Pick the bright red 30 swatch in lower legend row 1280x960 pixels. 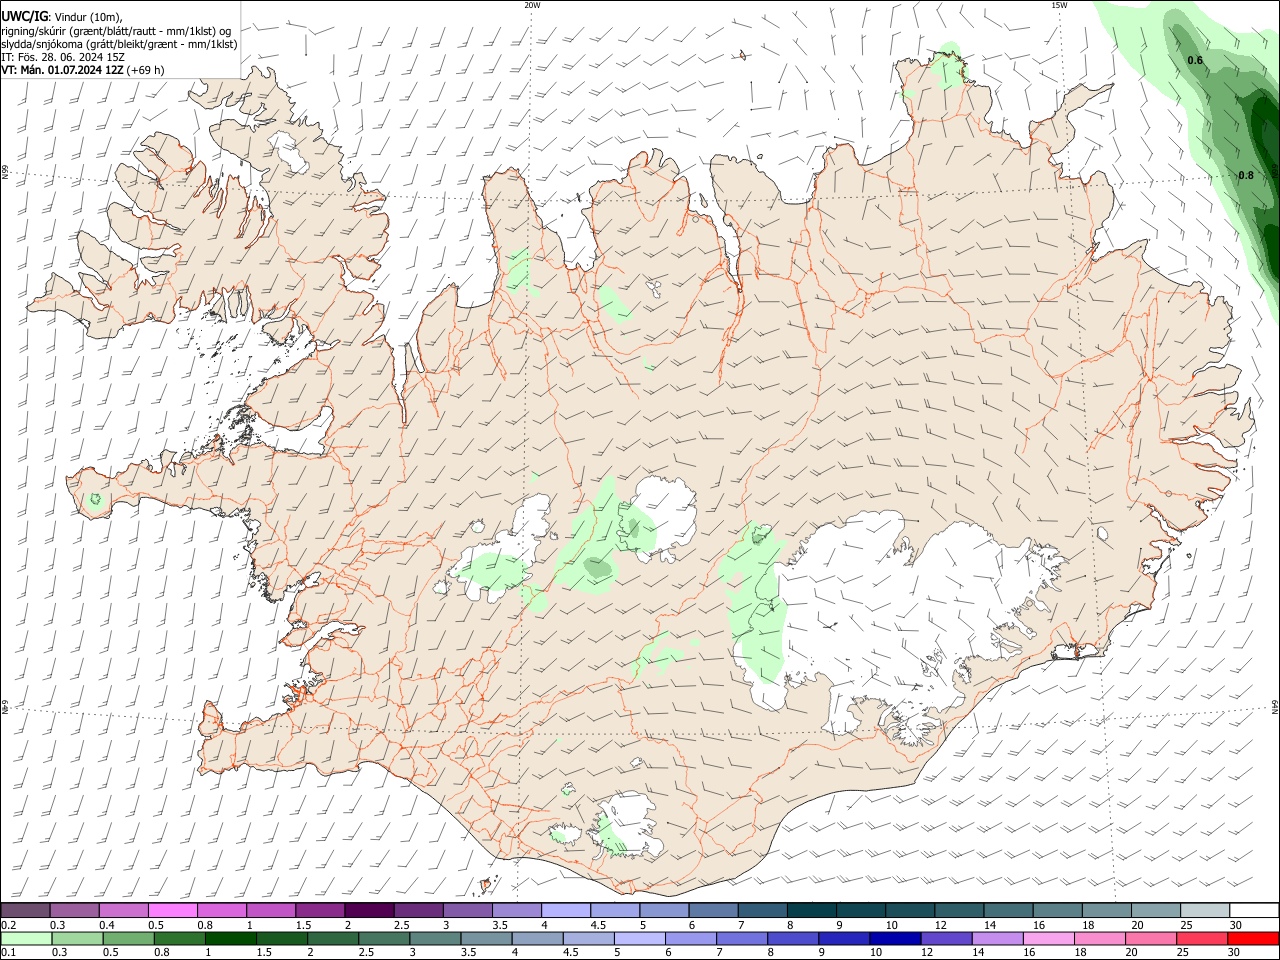click(1254, 938)
